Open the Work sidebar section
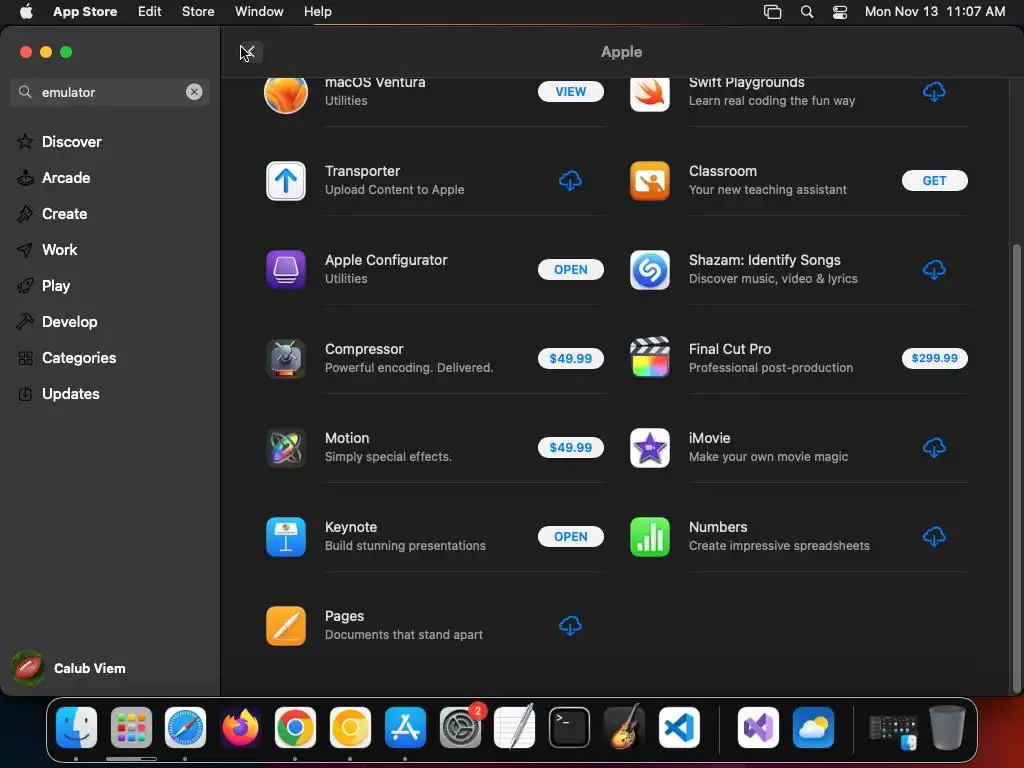Viewport: 1024px width, 768px height. pos(59,249)
